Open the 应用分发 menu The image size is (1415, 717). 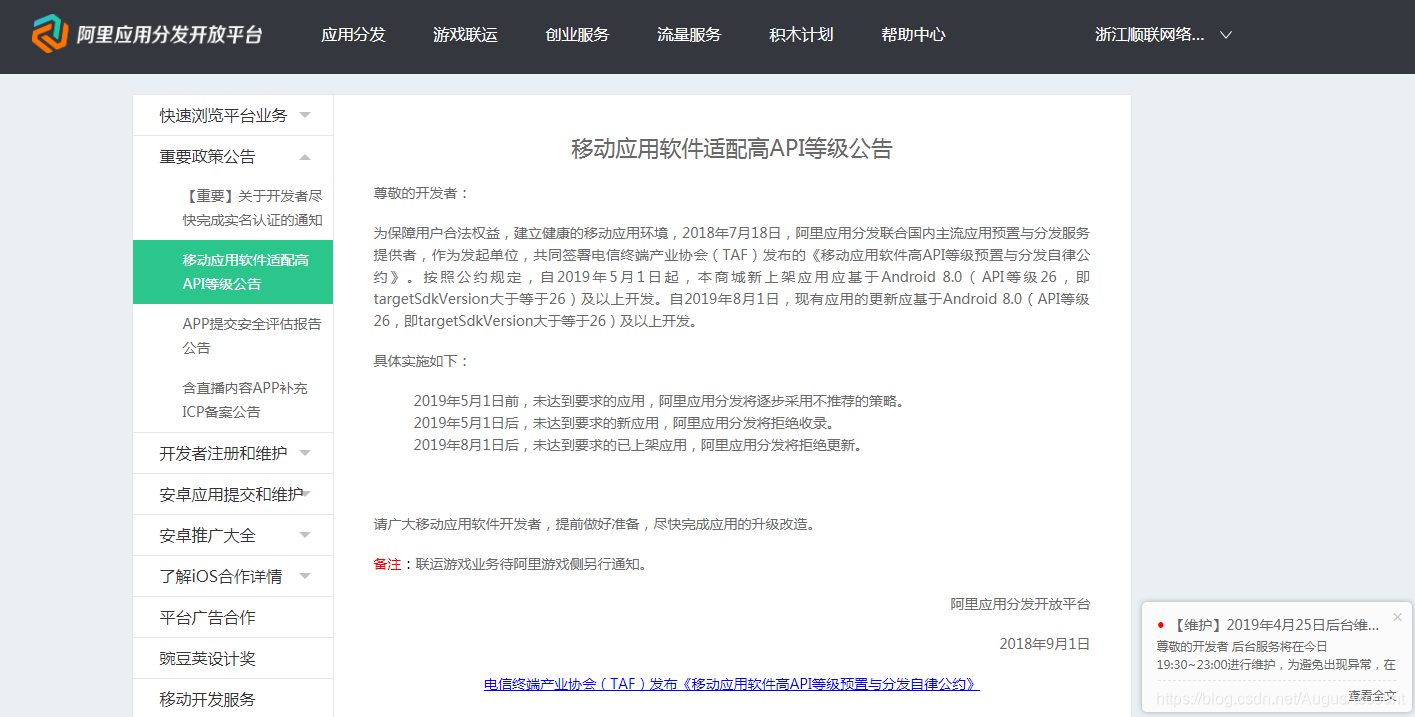point(353,34)
